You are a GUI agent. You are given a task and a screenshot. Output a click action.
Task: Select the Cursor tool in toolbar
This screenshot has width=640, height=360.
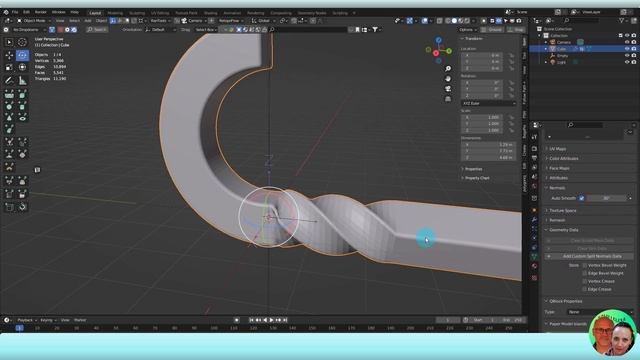click(22, 42)
